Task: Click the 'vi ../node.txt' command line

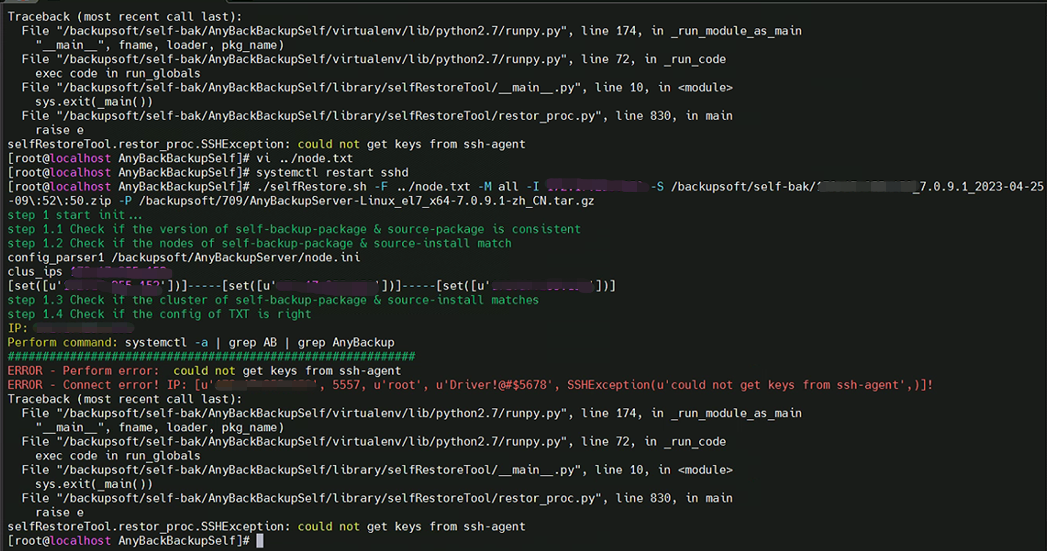Action: coord(304,158)
